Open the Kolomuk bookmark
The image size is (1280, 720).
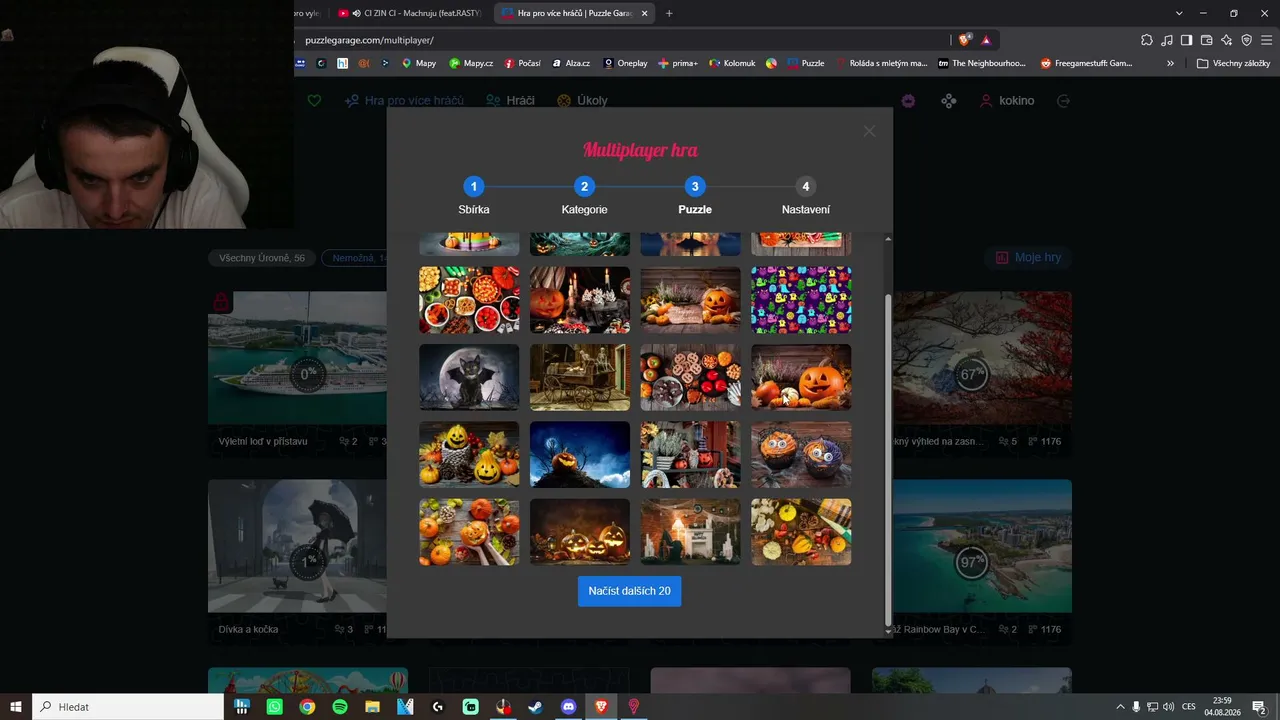[733, 63]
